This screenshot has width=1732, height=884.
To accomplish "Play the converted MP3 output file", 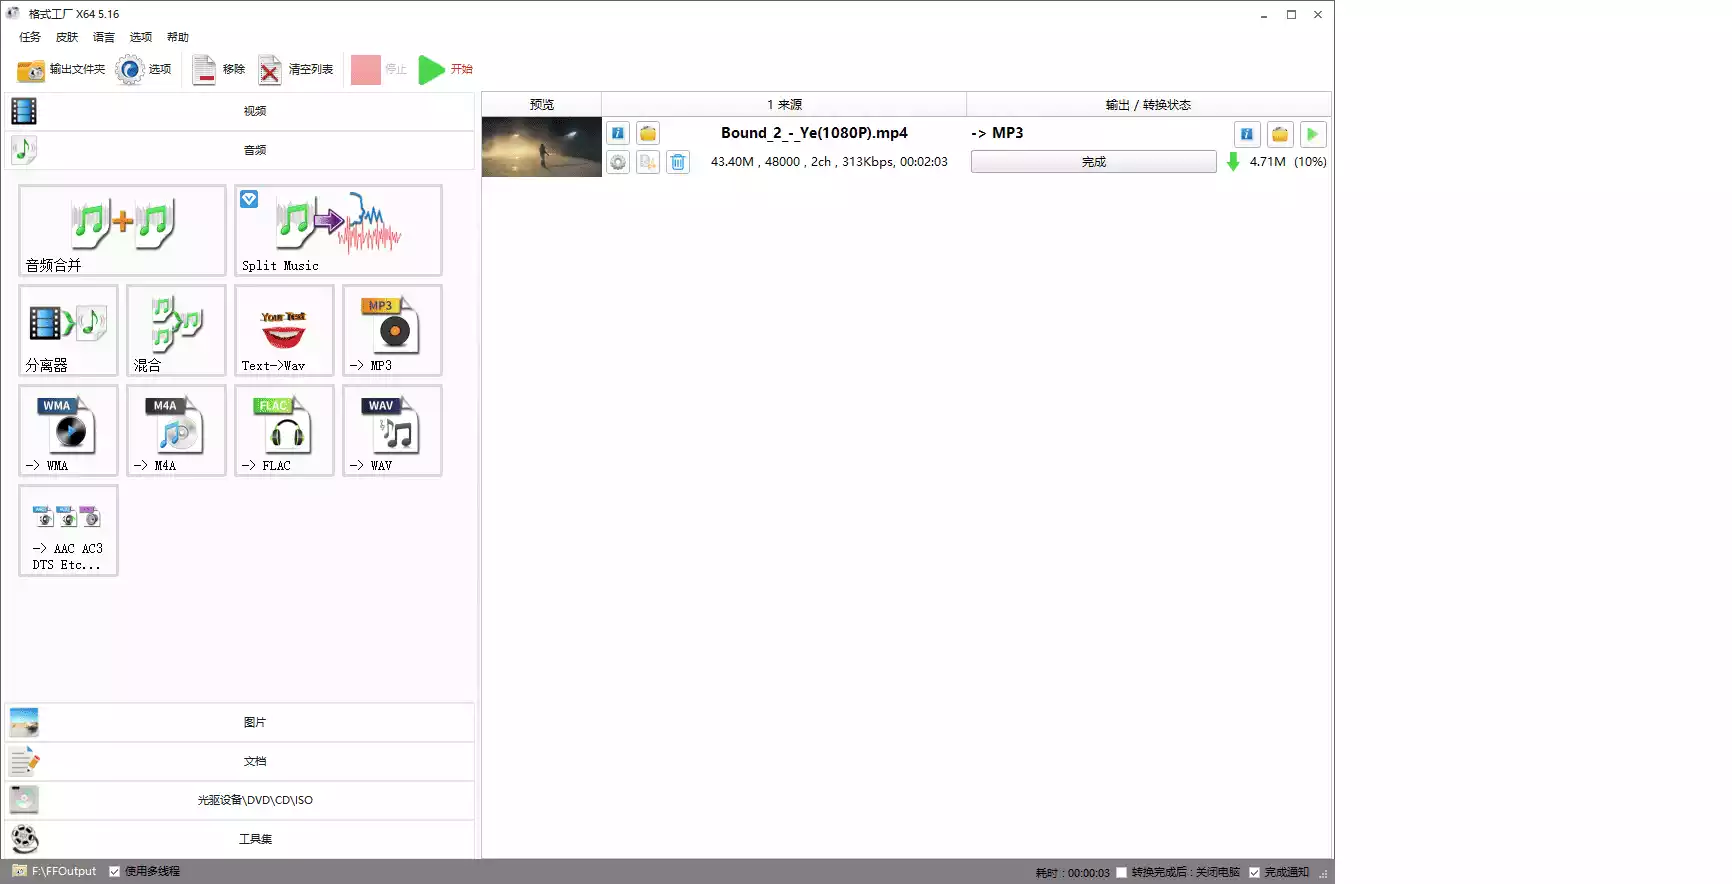I will point(1312,134).
